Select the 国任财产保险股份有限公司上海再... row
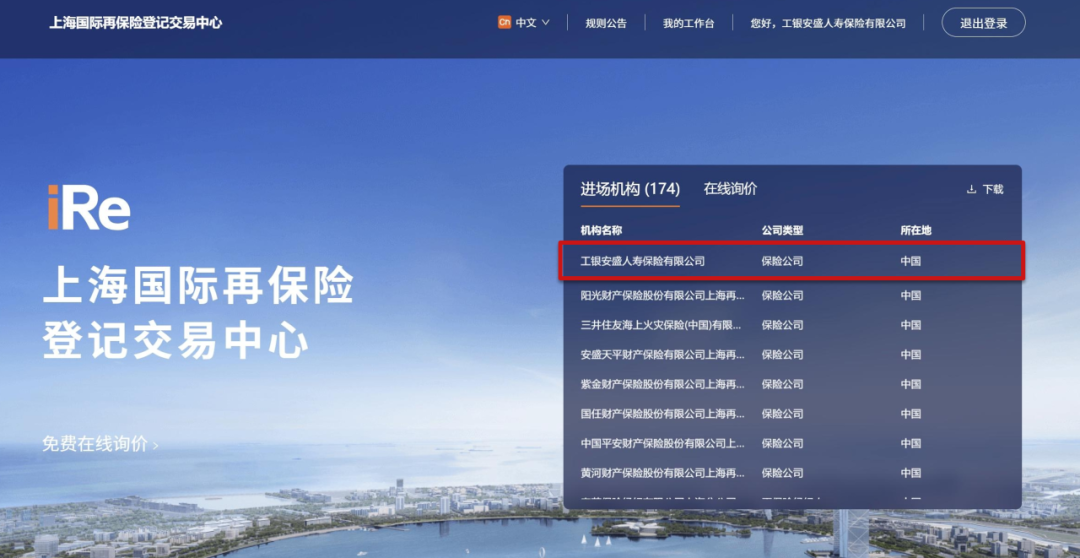The width and height of the screenshot is (1080, 558). coord(792,414)
